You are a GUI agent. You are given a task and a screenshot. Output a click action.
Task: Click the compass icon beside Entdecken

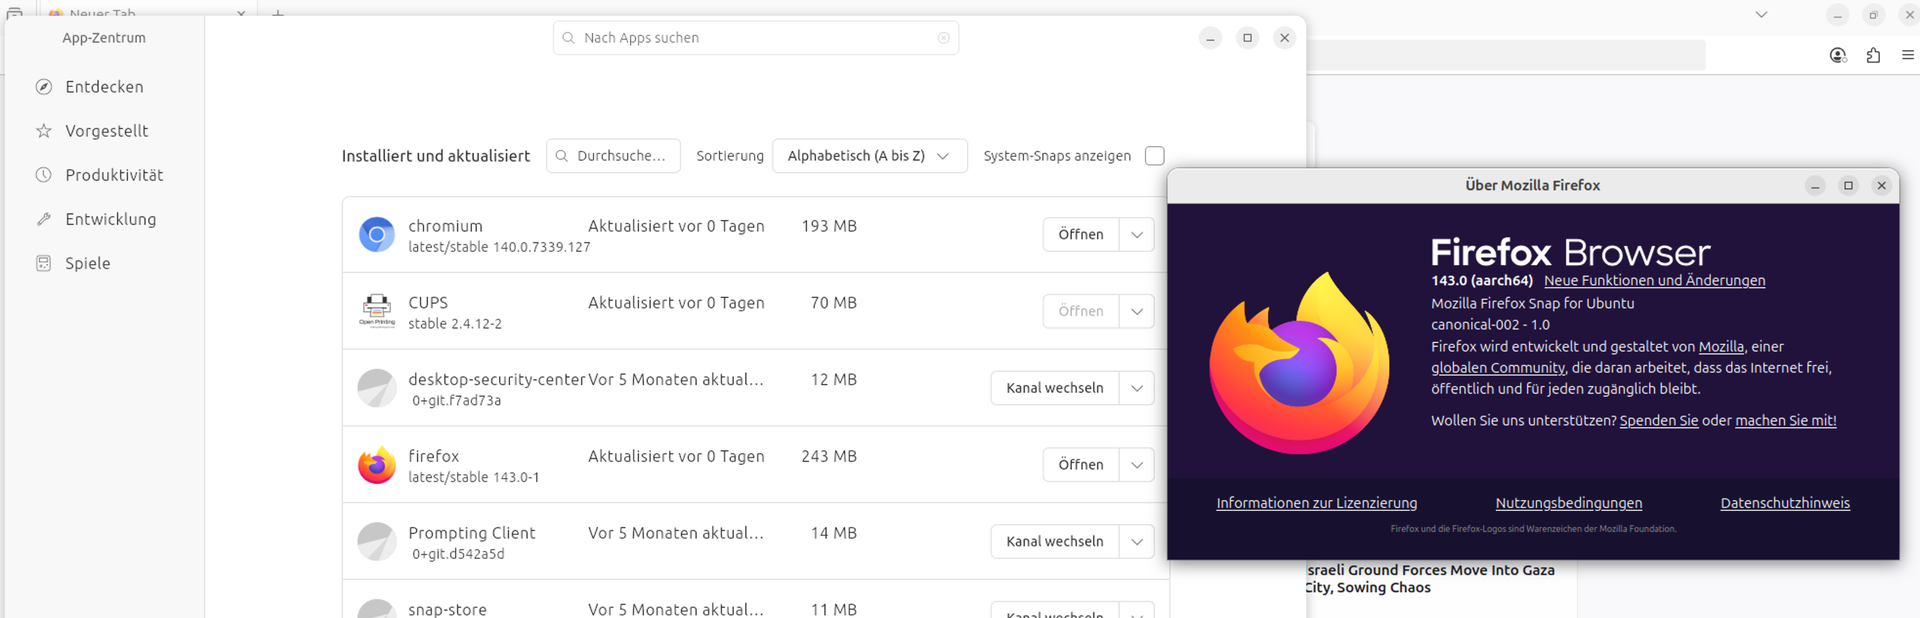pos(44,87)
